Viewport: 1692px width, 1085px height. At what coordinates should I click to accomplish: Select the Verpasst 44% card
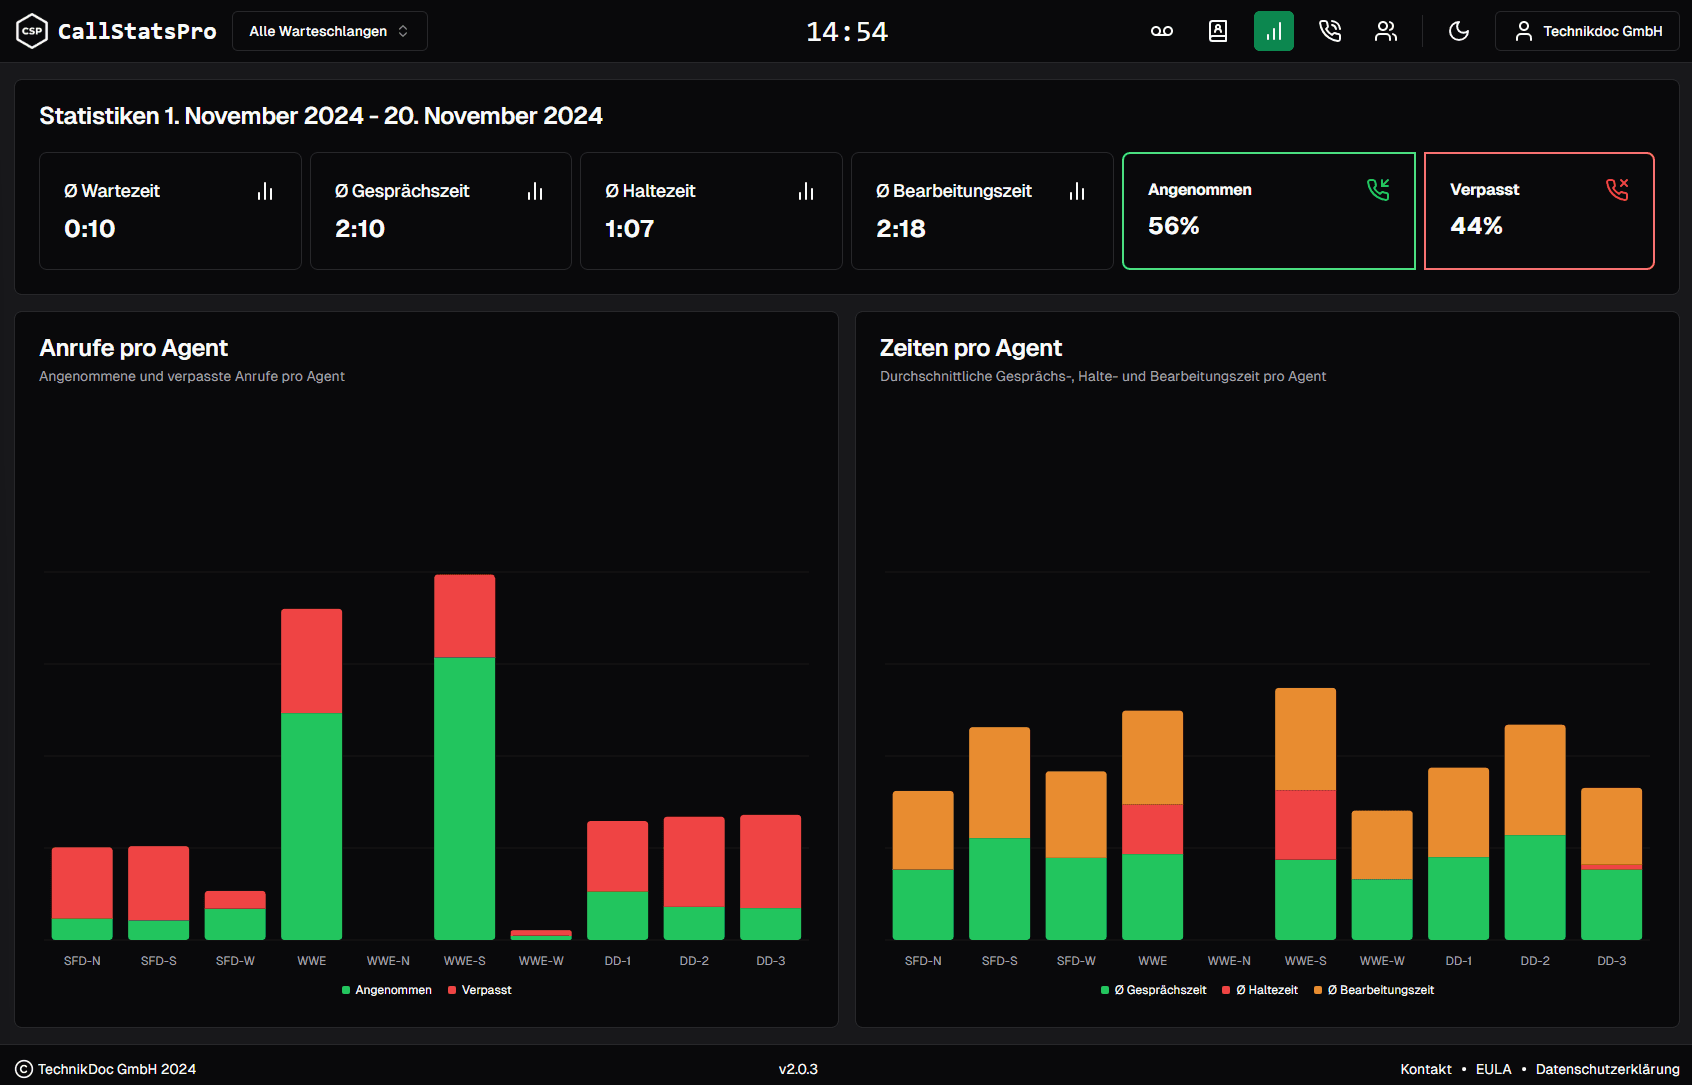point(1538,211)
